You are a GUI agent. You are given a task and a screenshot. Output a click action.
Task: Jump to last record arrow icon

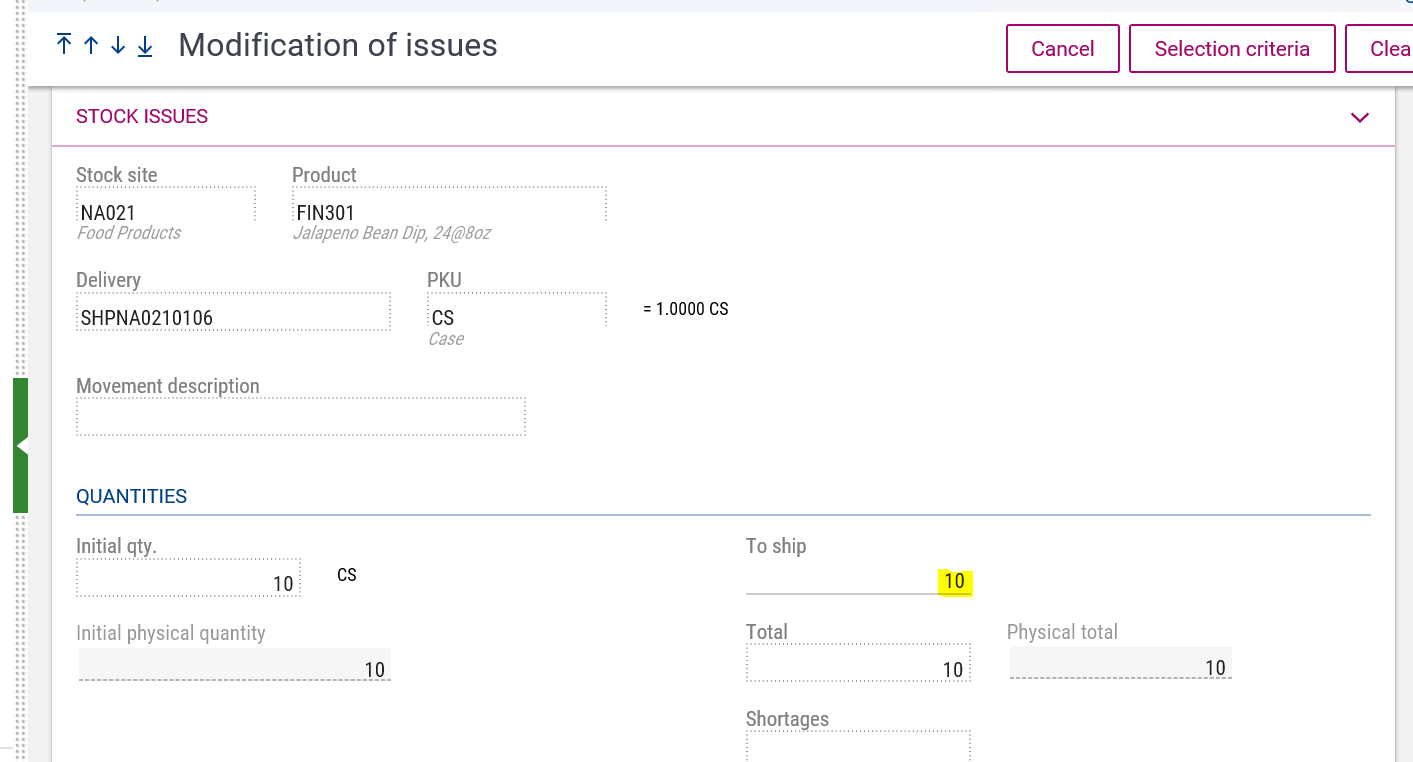tap(145, 45)
